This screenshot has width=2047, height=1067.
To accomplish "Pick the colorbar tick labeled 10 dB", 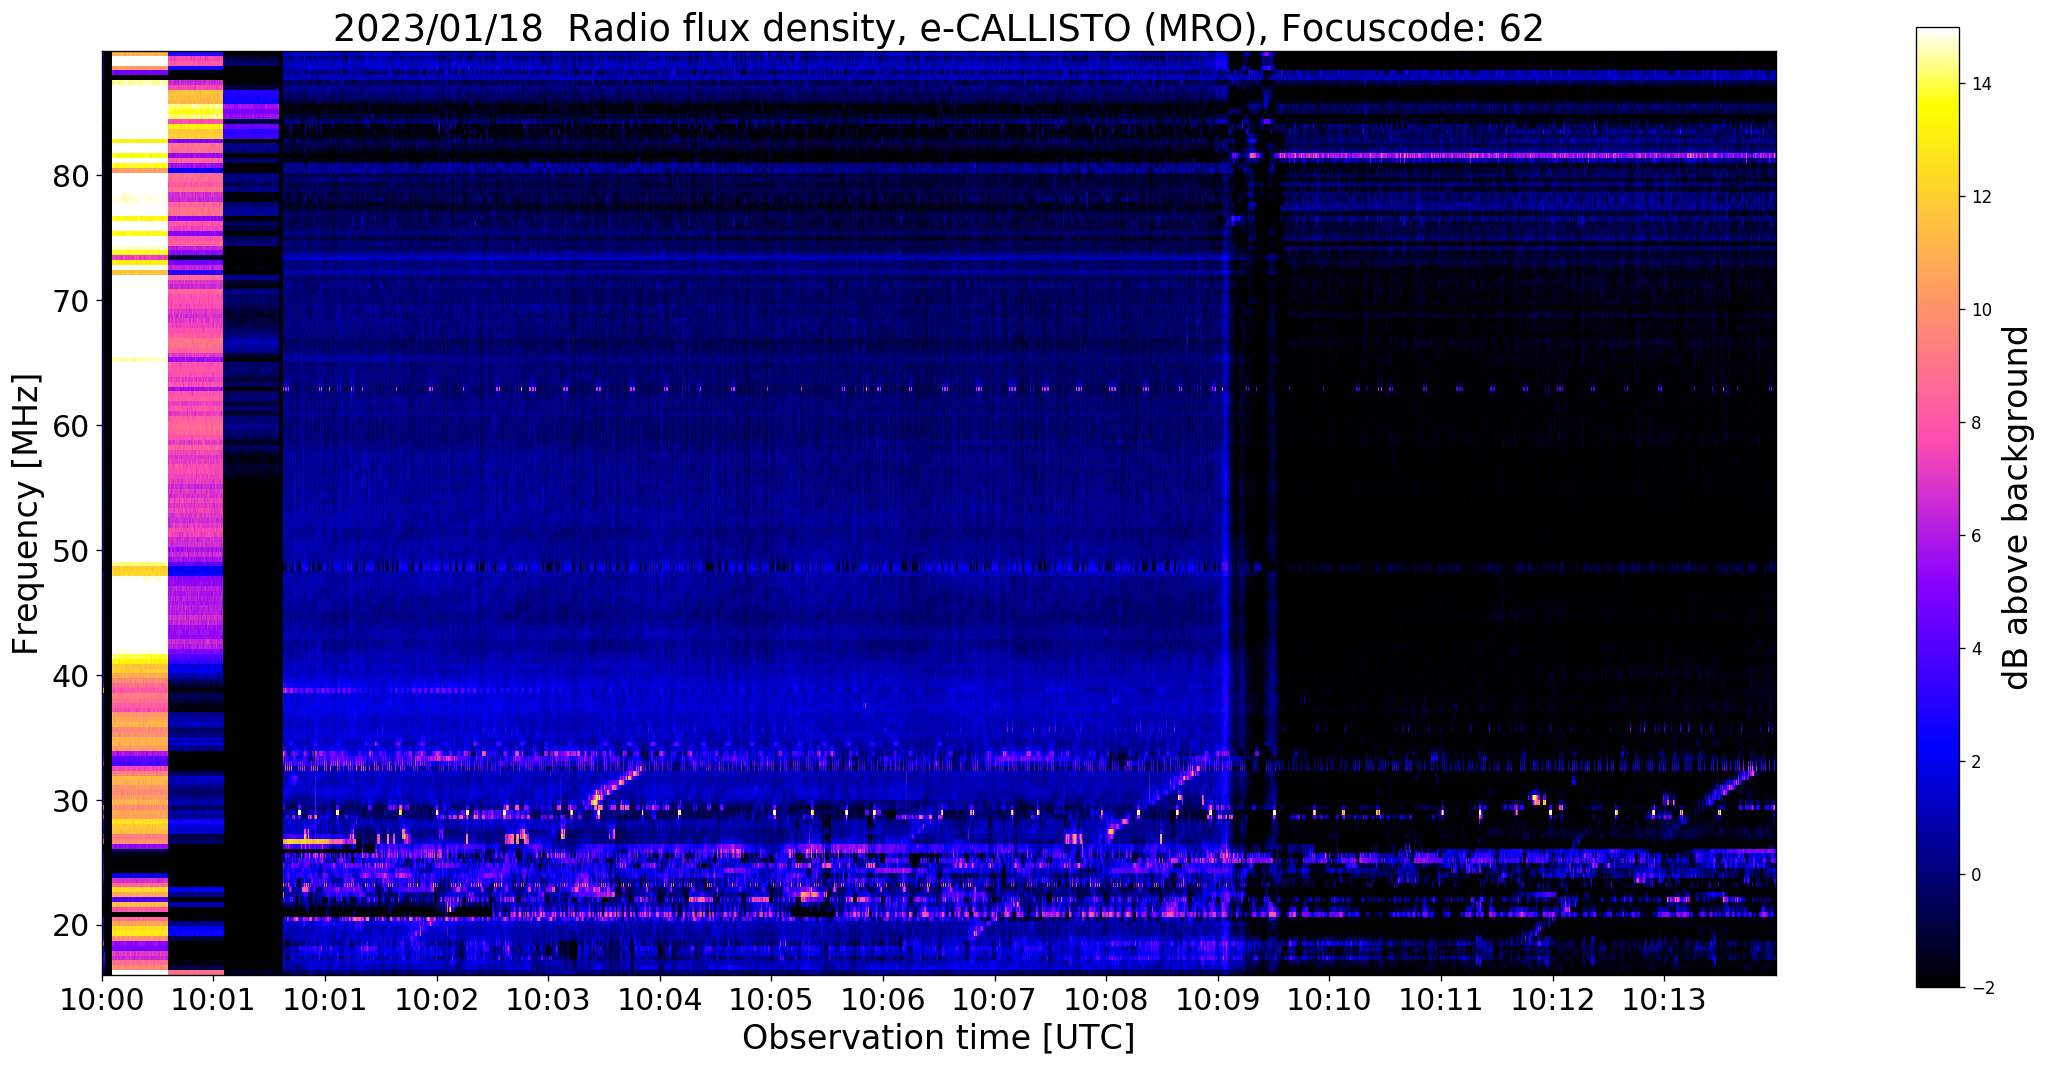I will tap(1982, 310).
